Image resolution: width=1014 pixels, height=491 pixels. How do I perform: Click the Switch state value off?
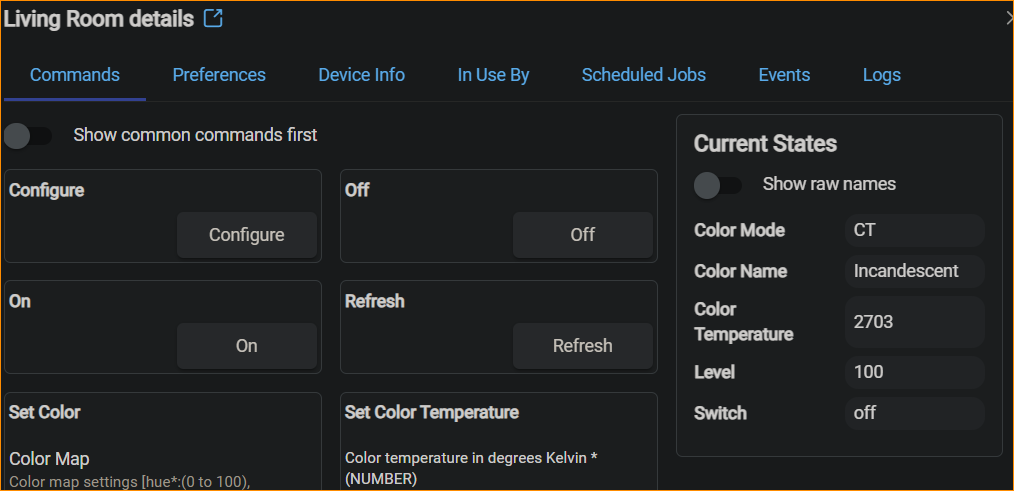(914, 413)
